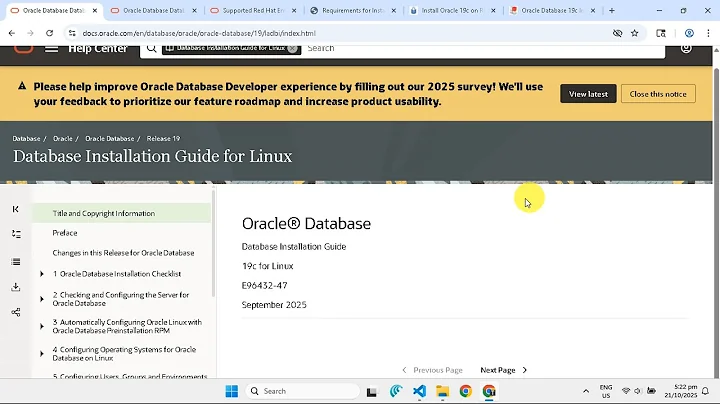Open the Preface contents entry
This screenshot has height=404, width=720.
tap(65, 233)
